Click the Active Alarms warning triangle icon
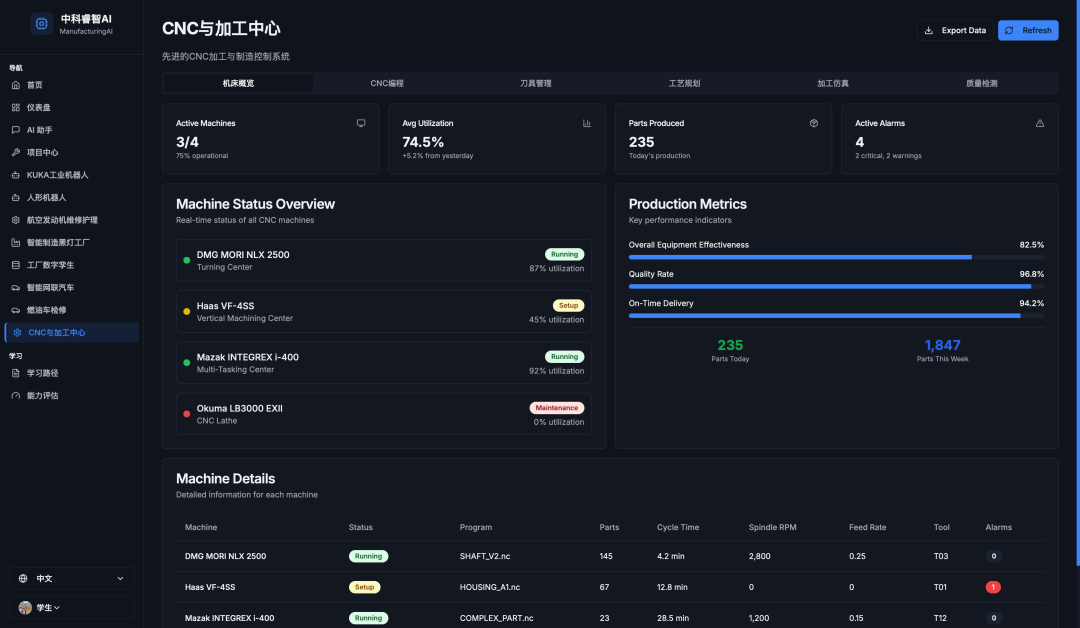Viewport: 1080px width, 628px height. point(1039,123)
